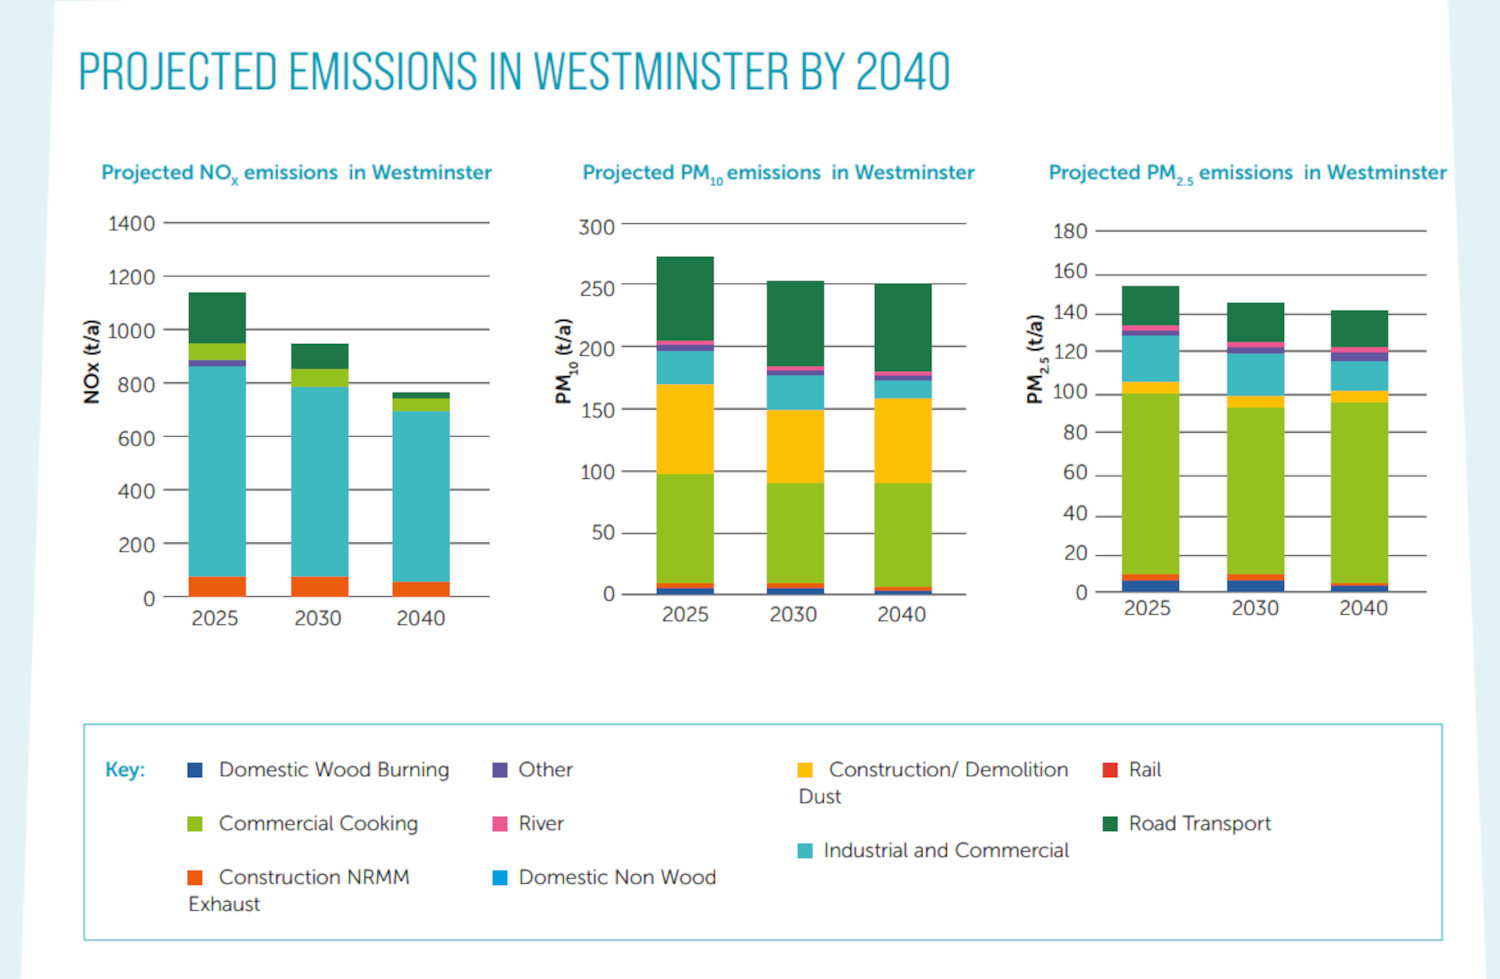Click the Industrial and Commercial teal swatch
Screen dimensions: 1500x979
(x=805, y=851)
